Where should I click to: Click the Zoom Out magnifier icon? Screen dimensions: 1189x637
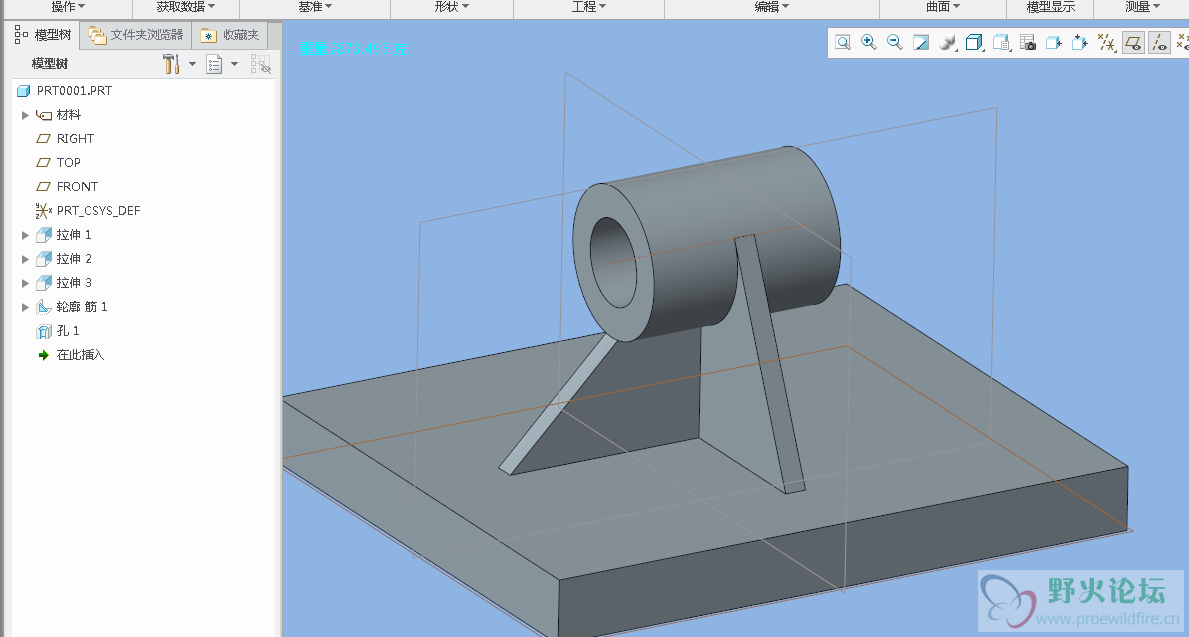[895, 42]
